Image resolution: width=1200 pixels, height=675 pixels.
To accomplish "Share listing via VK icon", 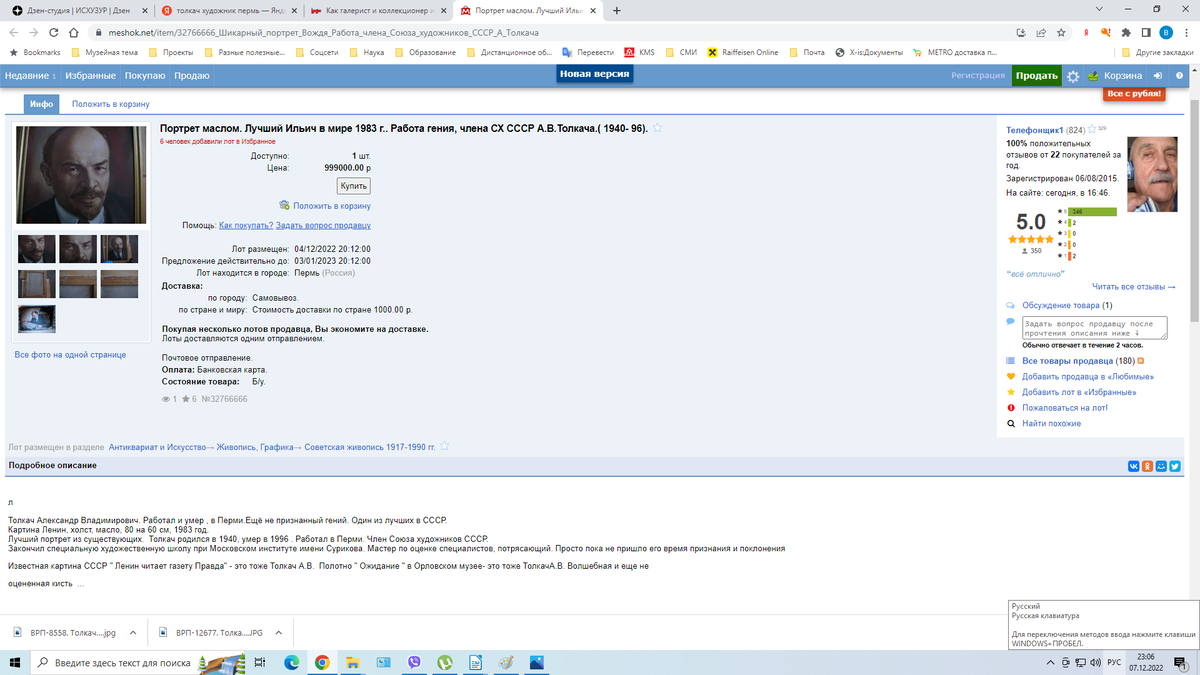I will [1133, 466].
